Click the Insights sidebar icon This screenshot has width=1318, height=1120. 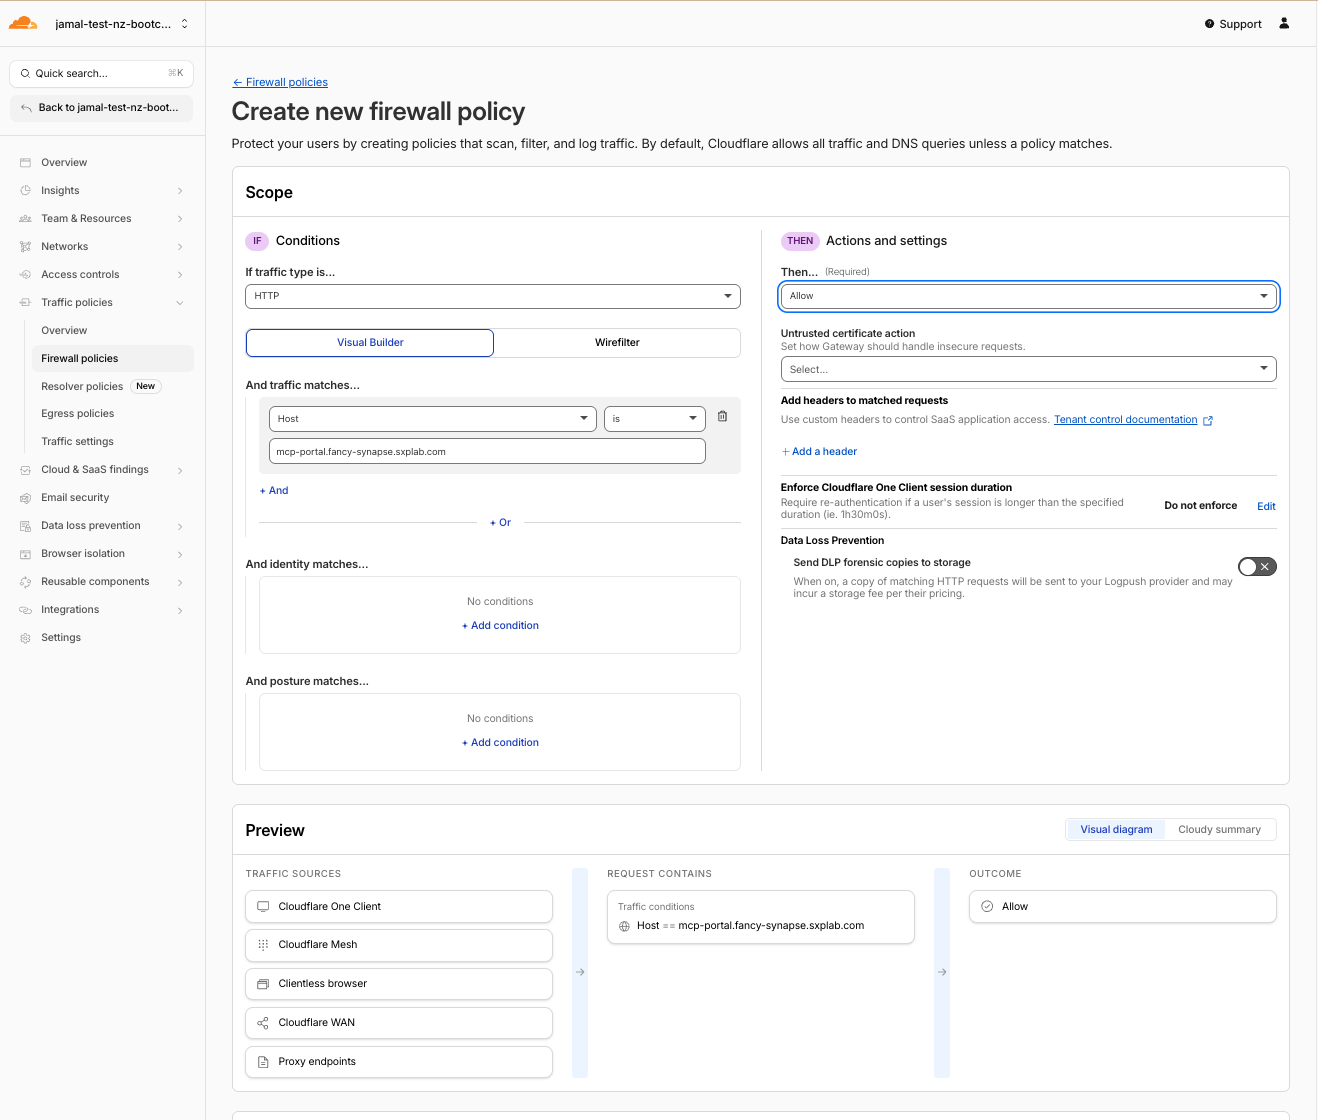click(x=25, y=190)
